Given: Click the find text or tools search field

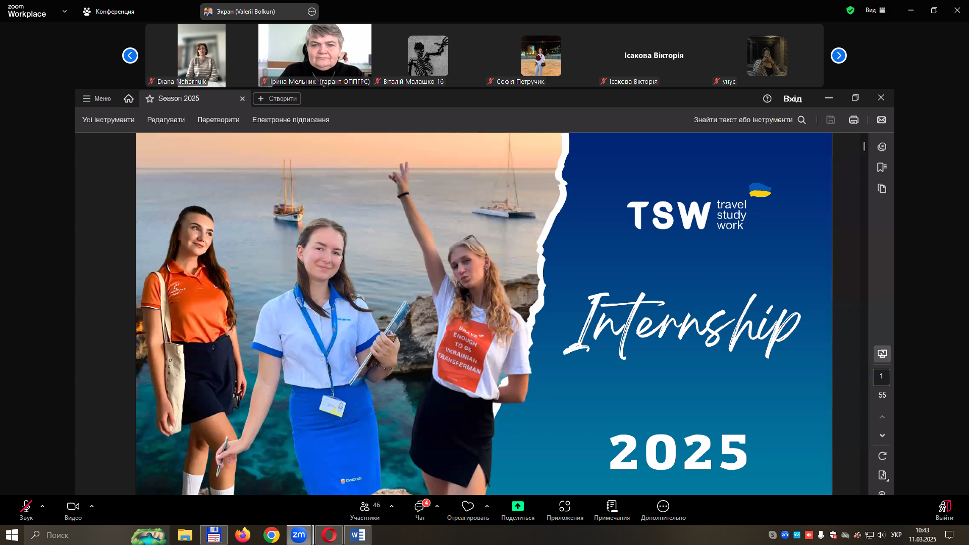Looking at the screenshot, I should click(750, 120).
